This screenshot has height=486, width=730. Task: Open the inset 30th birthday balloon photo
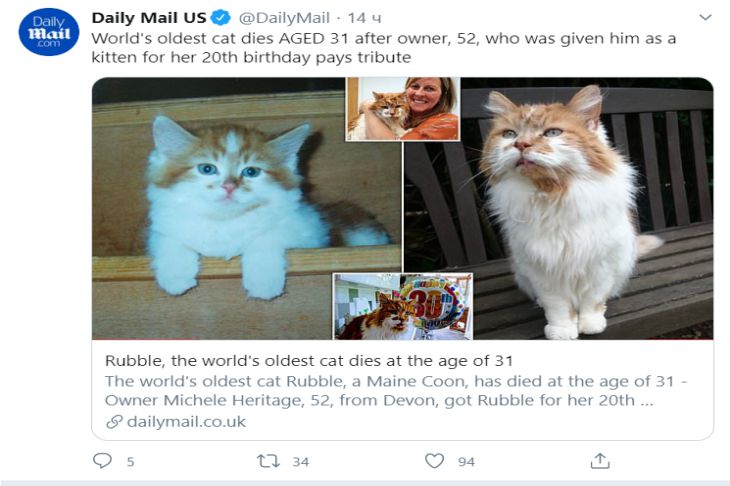coord(403,306)
